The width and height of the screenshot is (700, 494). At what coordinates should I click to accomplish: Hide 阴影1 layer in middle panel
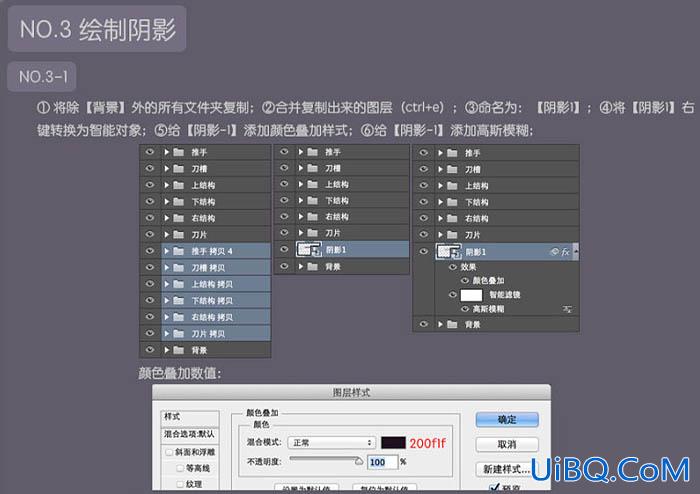point(284,249)
